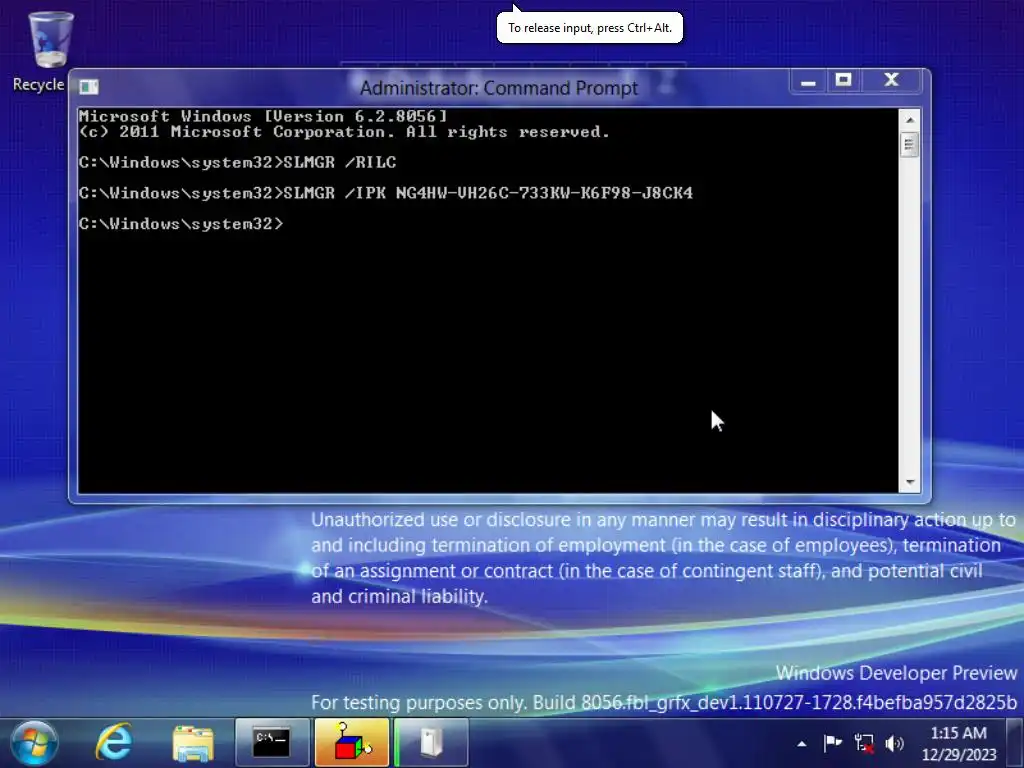Close the Administrator Command Prompt window
The width and height of the screenshot is (1024, 768).
(x=891, y=81)
